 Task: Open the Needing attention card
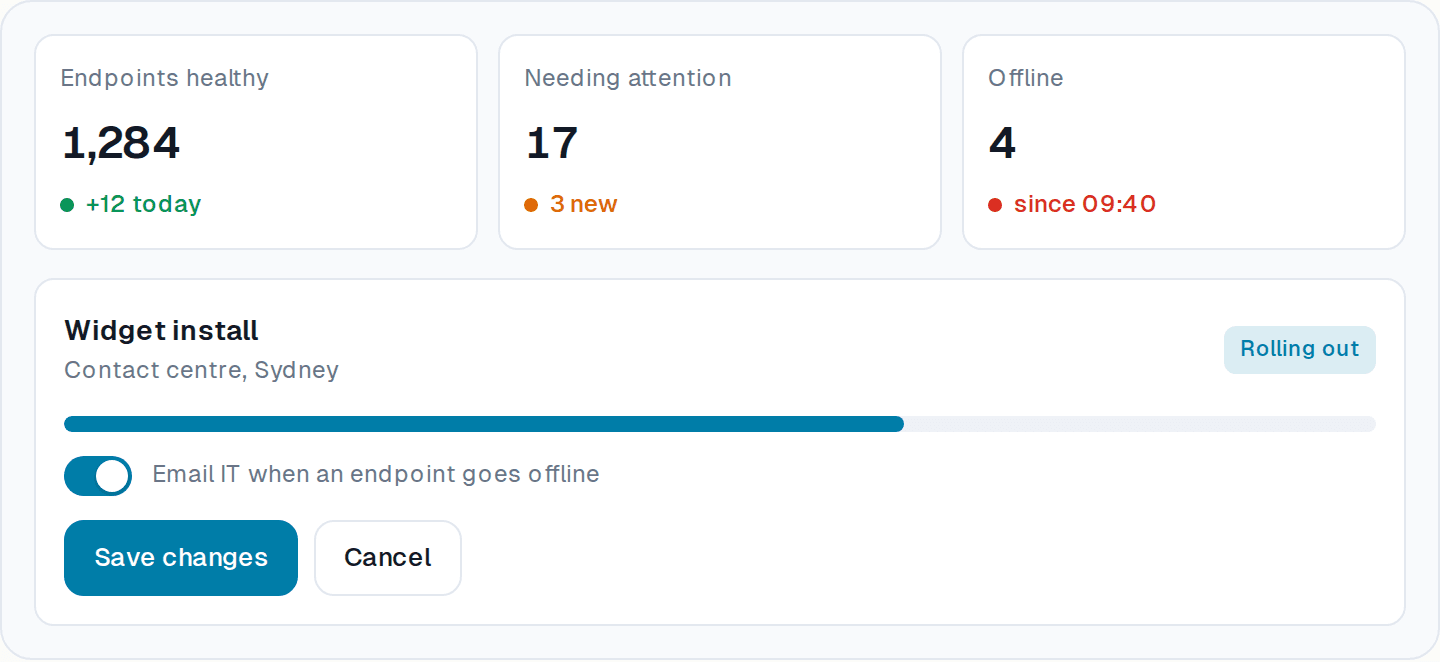point(720,142)
